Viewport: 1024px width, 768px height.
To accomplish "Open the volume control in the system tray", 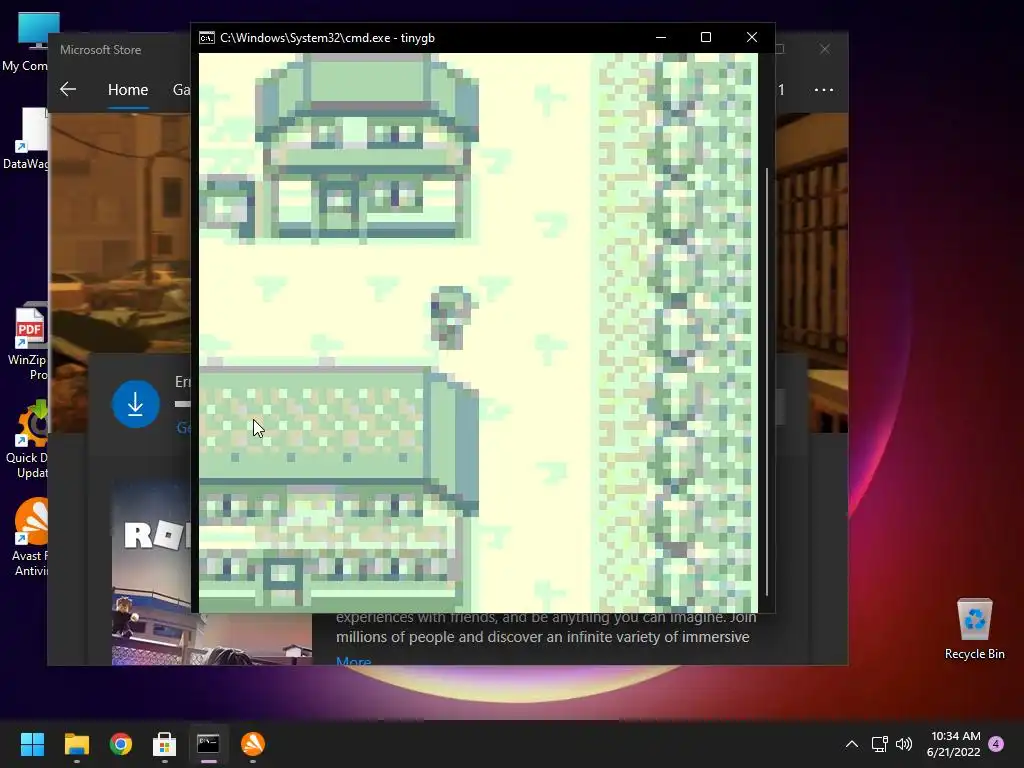I will point(904,744).
